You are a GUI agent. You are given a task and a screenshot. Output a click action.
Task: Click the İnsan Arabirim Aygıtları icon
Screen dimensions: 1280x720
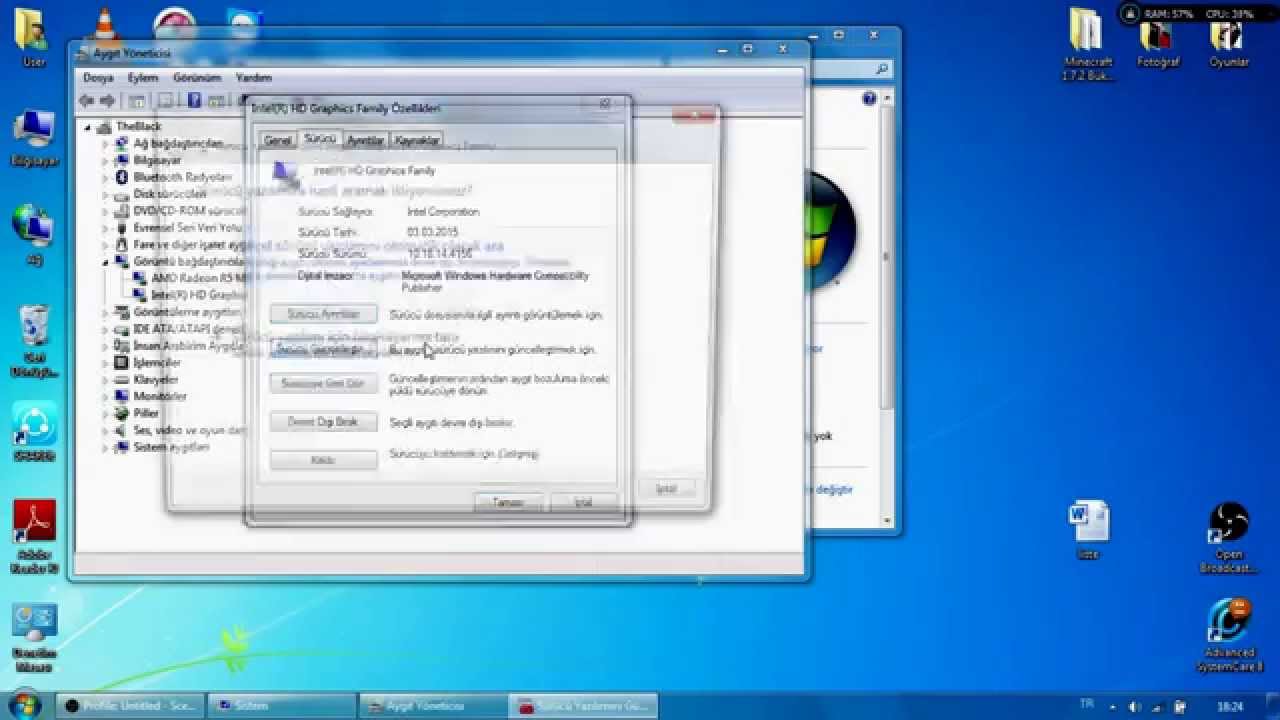pyautogui.click(x=122, y=346)
